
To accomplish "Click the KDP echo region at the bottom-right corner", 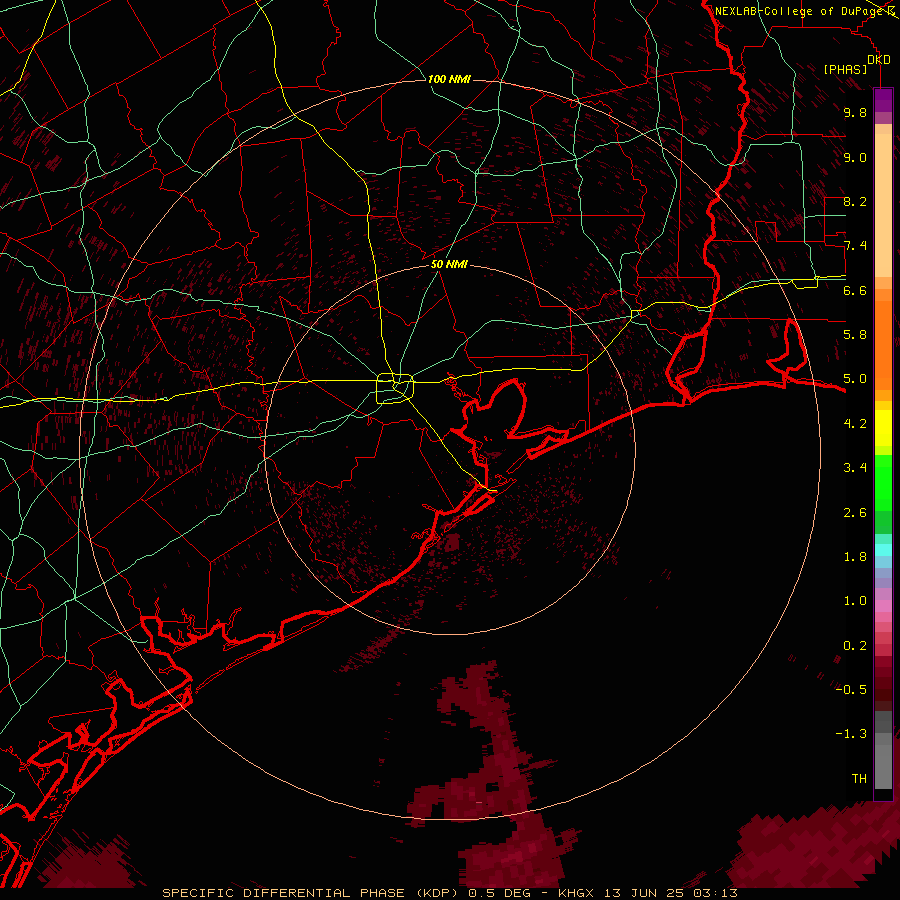I will click(818, 847).
